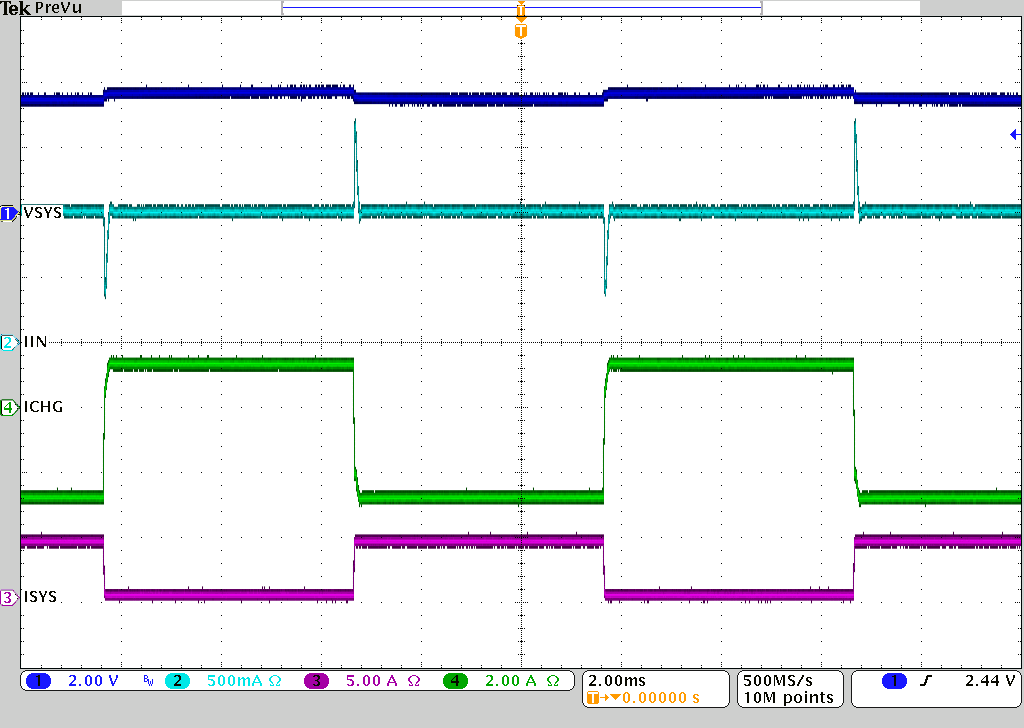Toggle the BW bandwidth limit indicator on Channel 2
Screen dimensions: 1024x728
(146, 680)
